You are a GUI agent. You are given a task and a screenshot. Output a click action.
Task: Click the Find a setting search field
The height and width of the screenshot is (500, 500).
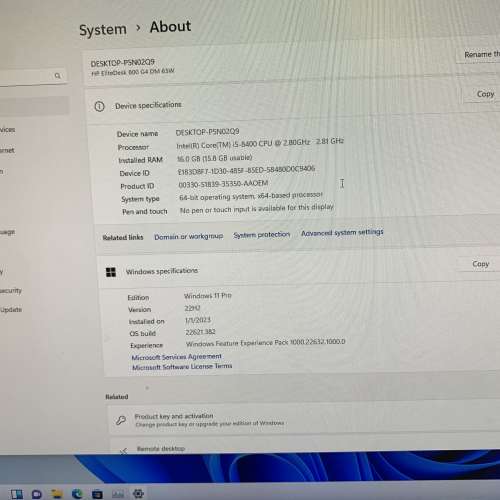point(32,76)
